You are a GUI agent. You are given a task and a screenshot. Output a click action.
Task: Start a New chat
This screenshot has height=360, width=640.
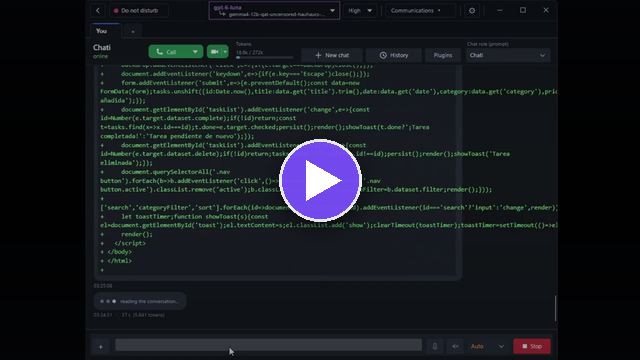[x=332, y=55]
